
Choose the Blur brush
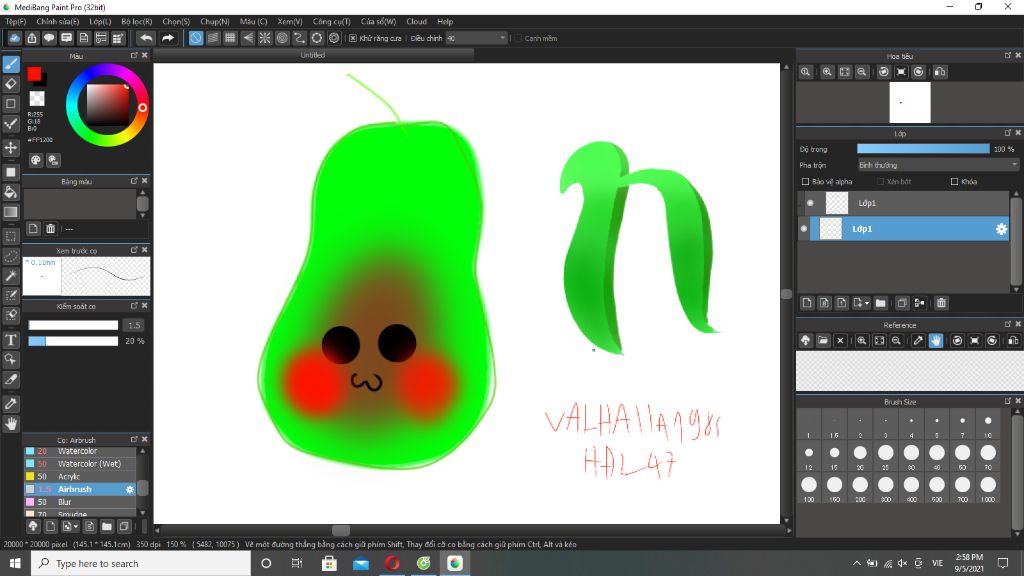[x=80, y=502]
